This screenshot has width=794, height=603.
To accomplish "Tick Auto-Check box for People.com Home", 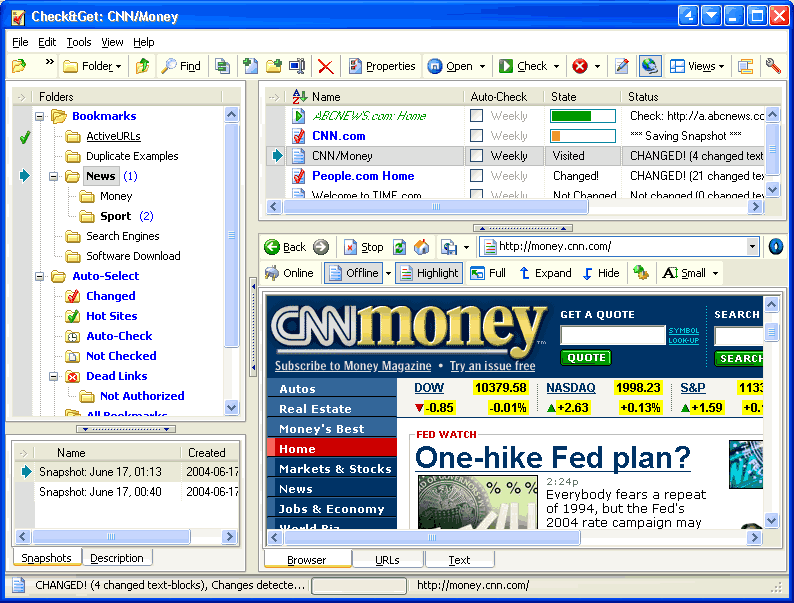I will click(x=477, y=176).
